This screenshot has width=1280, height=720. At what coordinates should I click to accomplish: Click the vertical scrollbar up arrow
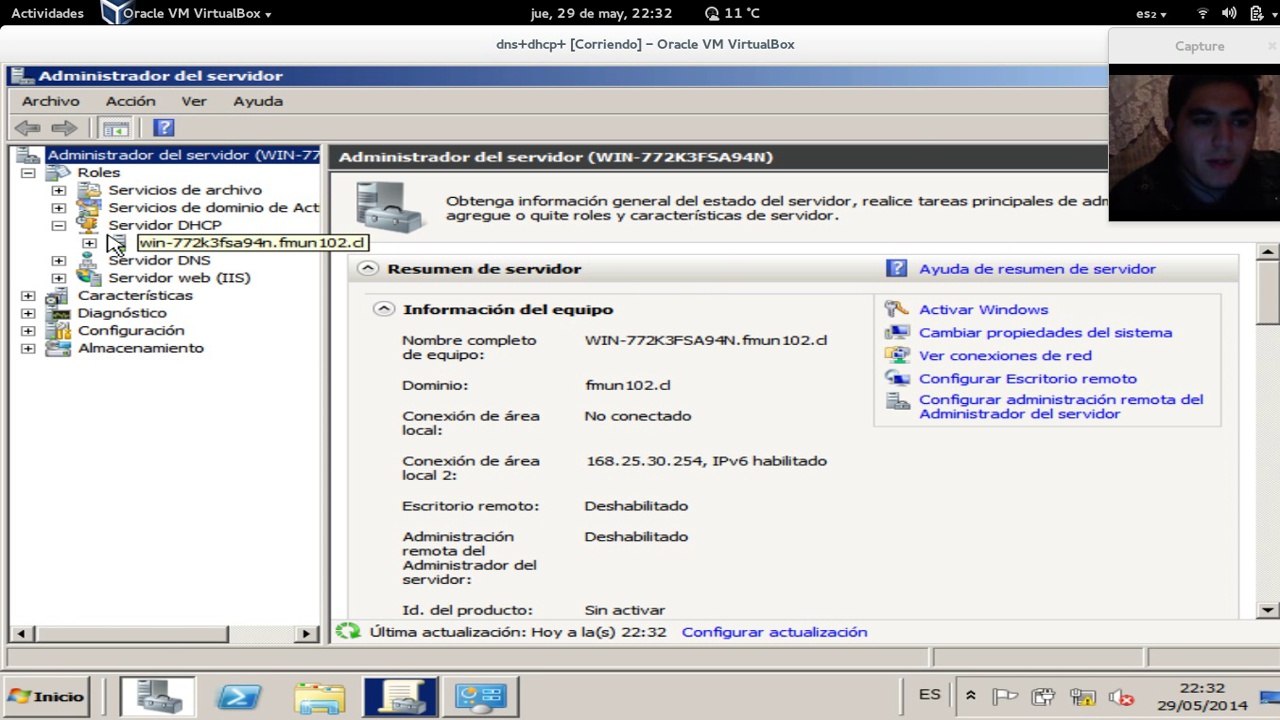click(x=1268, y=252)
